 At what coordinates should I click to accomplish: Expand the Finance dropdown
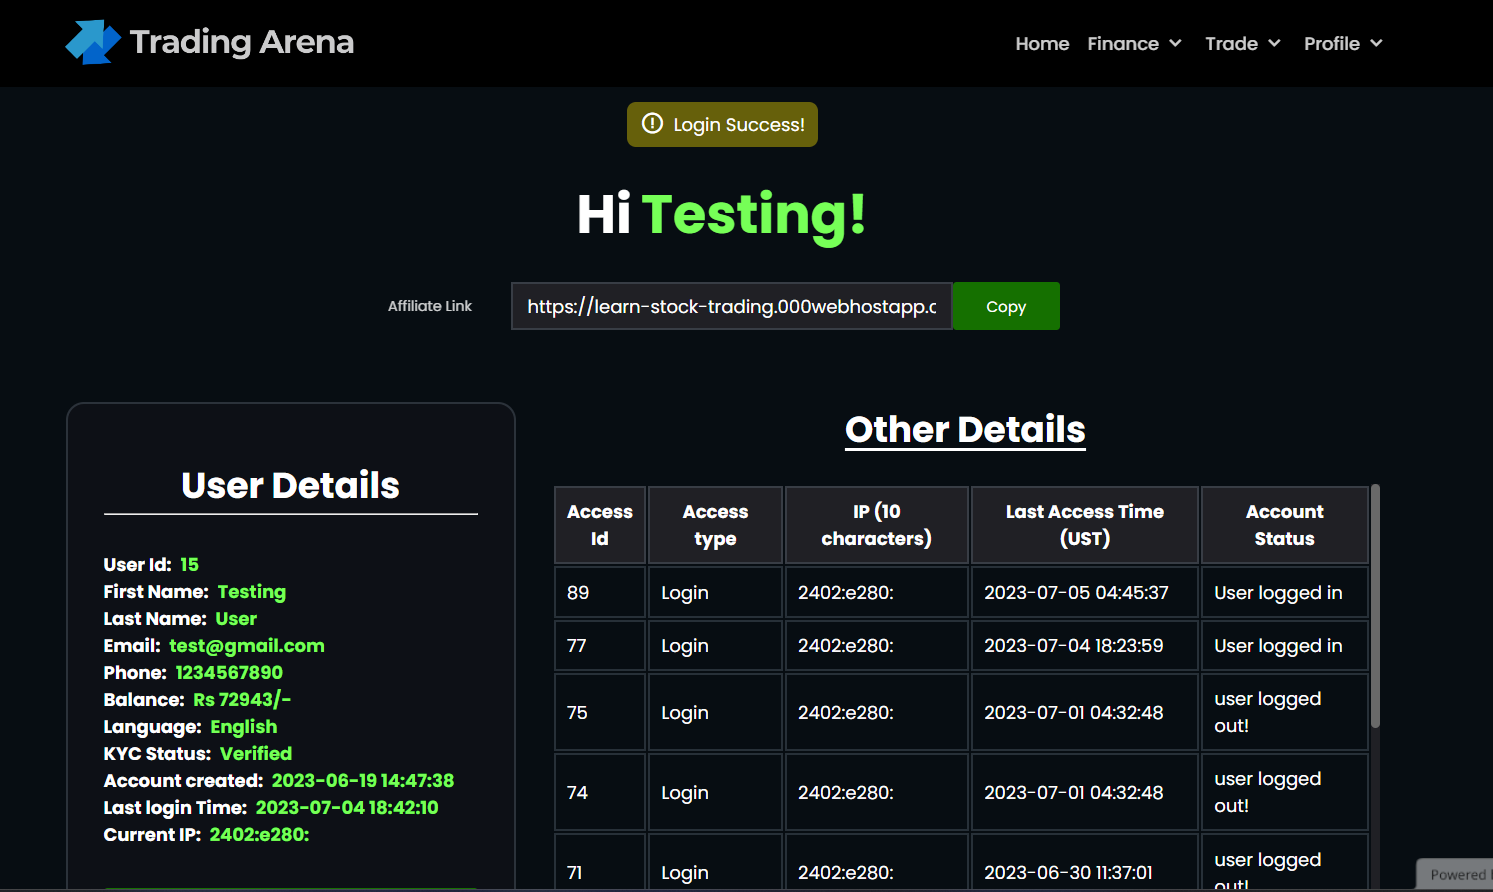pos(1134,43)
